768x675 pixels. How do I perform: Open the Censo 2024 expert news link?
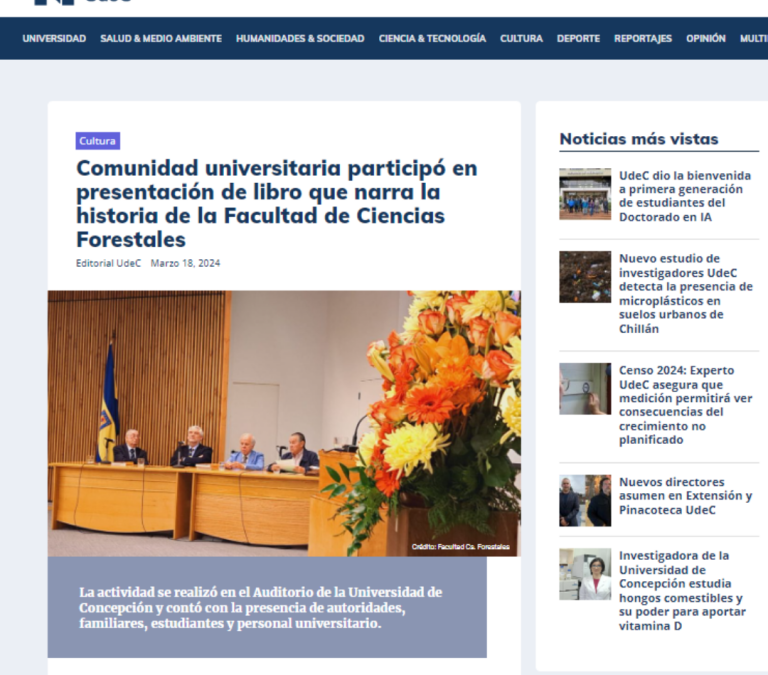pyautogui.click(x=686, y=405)
